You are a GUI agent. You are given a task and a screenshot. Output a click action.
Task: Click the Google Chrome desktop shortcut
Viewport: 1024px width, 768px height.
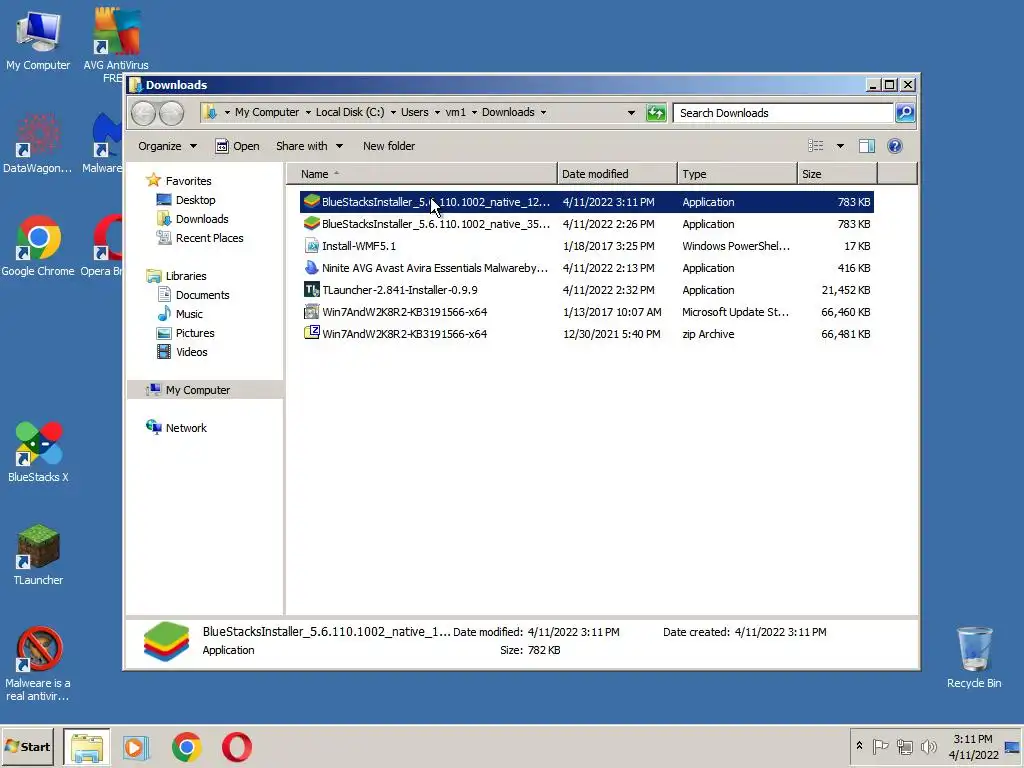38,246
